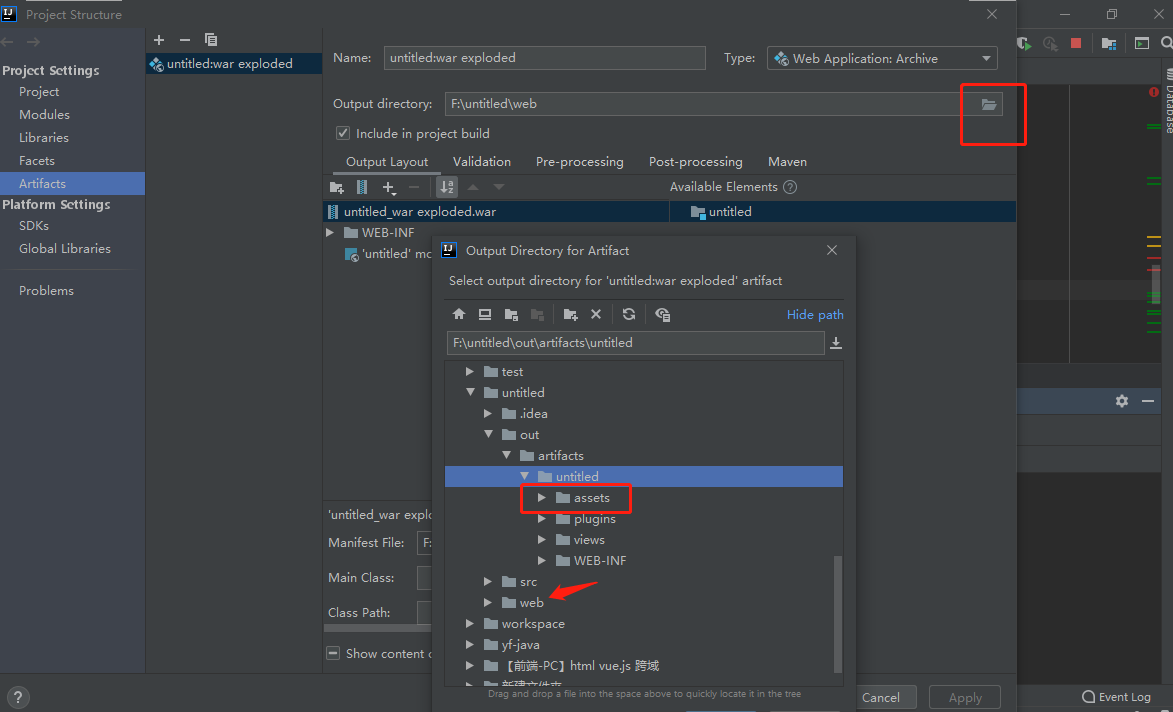The image size is (1173, 712).
Task: Delete selected folder with X icon
Action: tap(595, 314)
